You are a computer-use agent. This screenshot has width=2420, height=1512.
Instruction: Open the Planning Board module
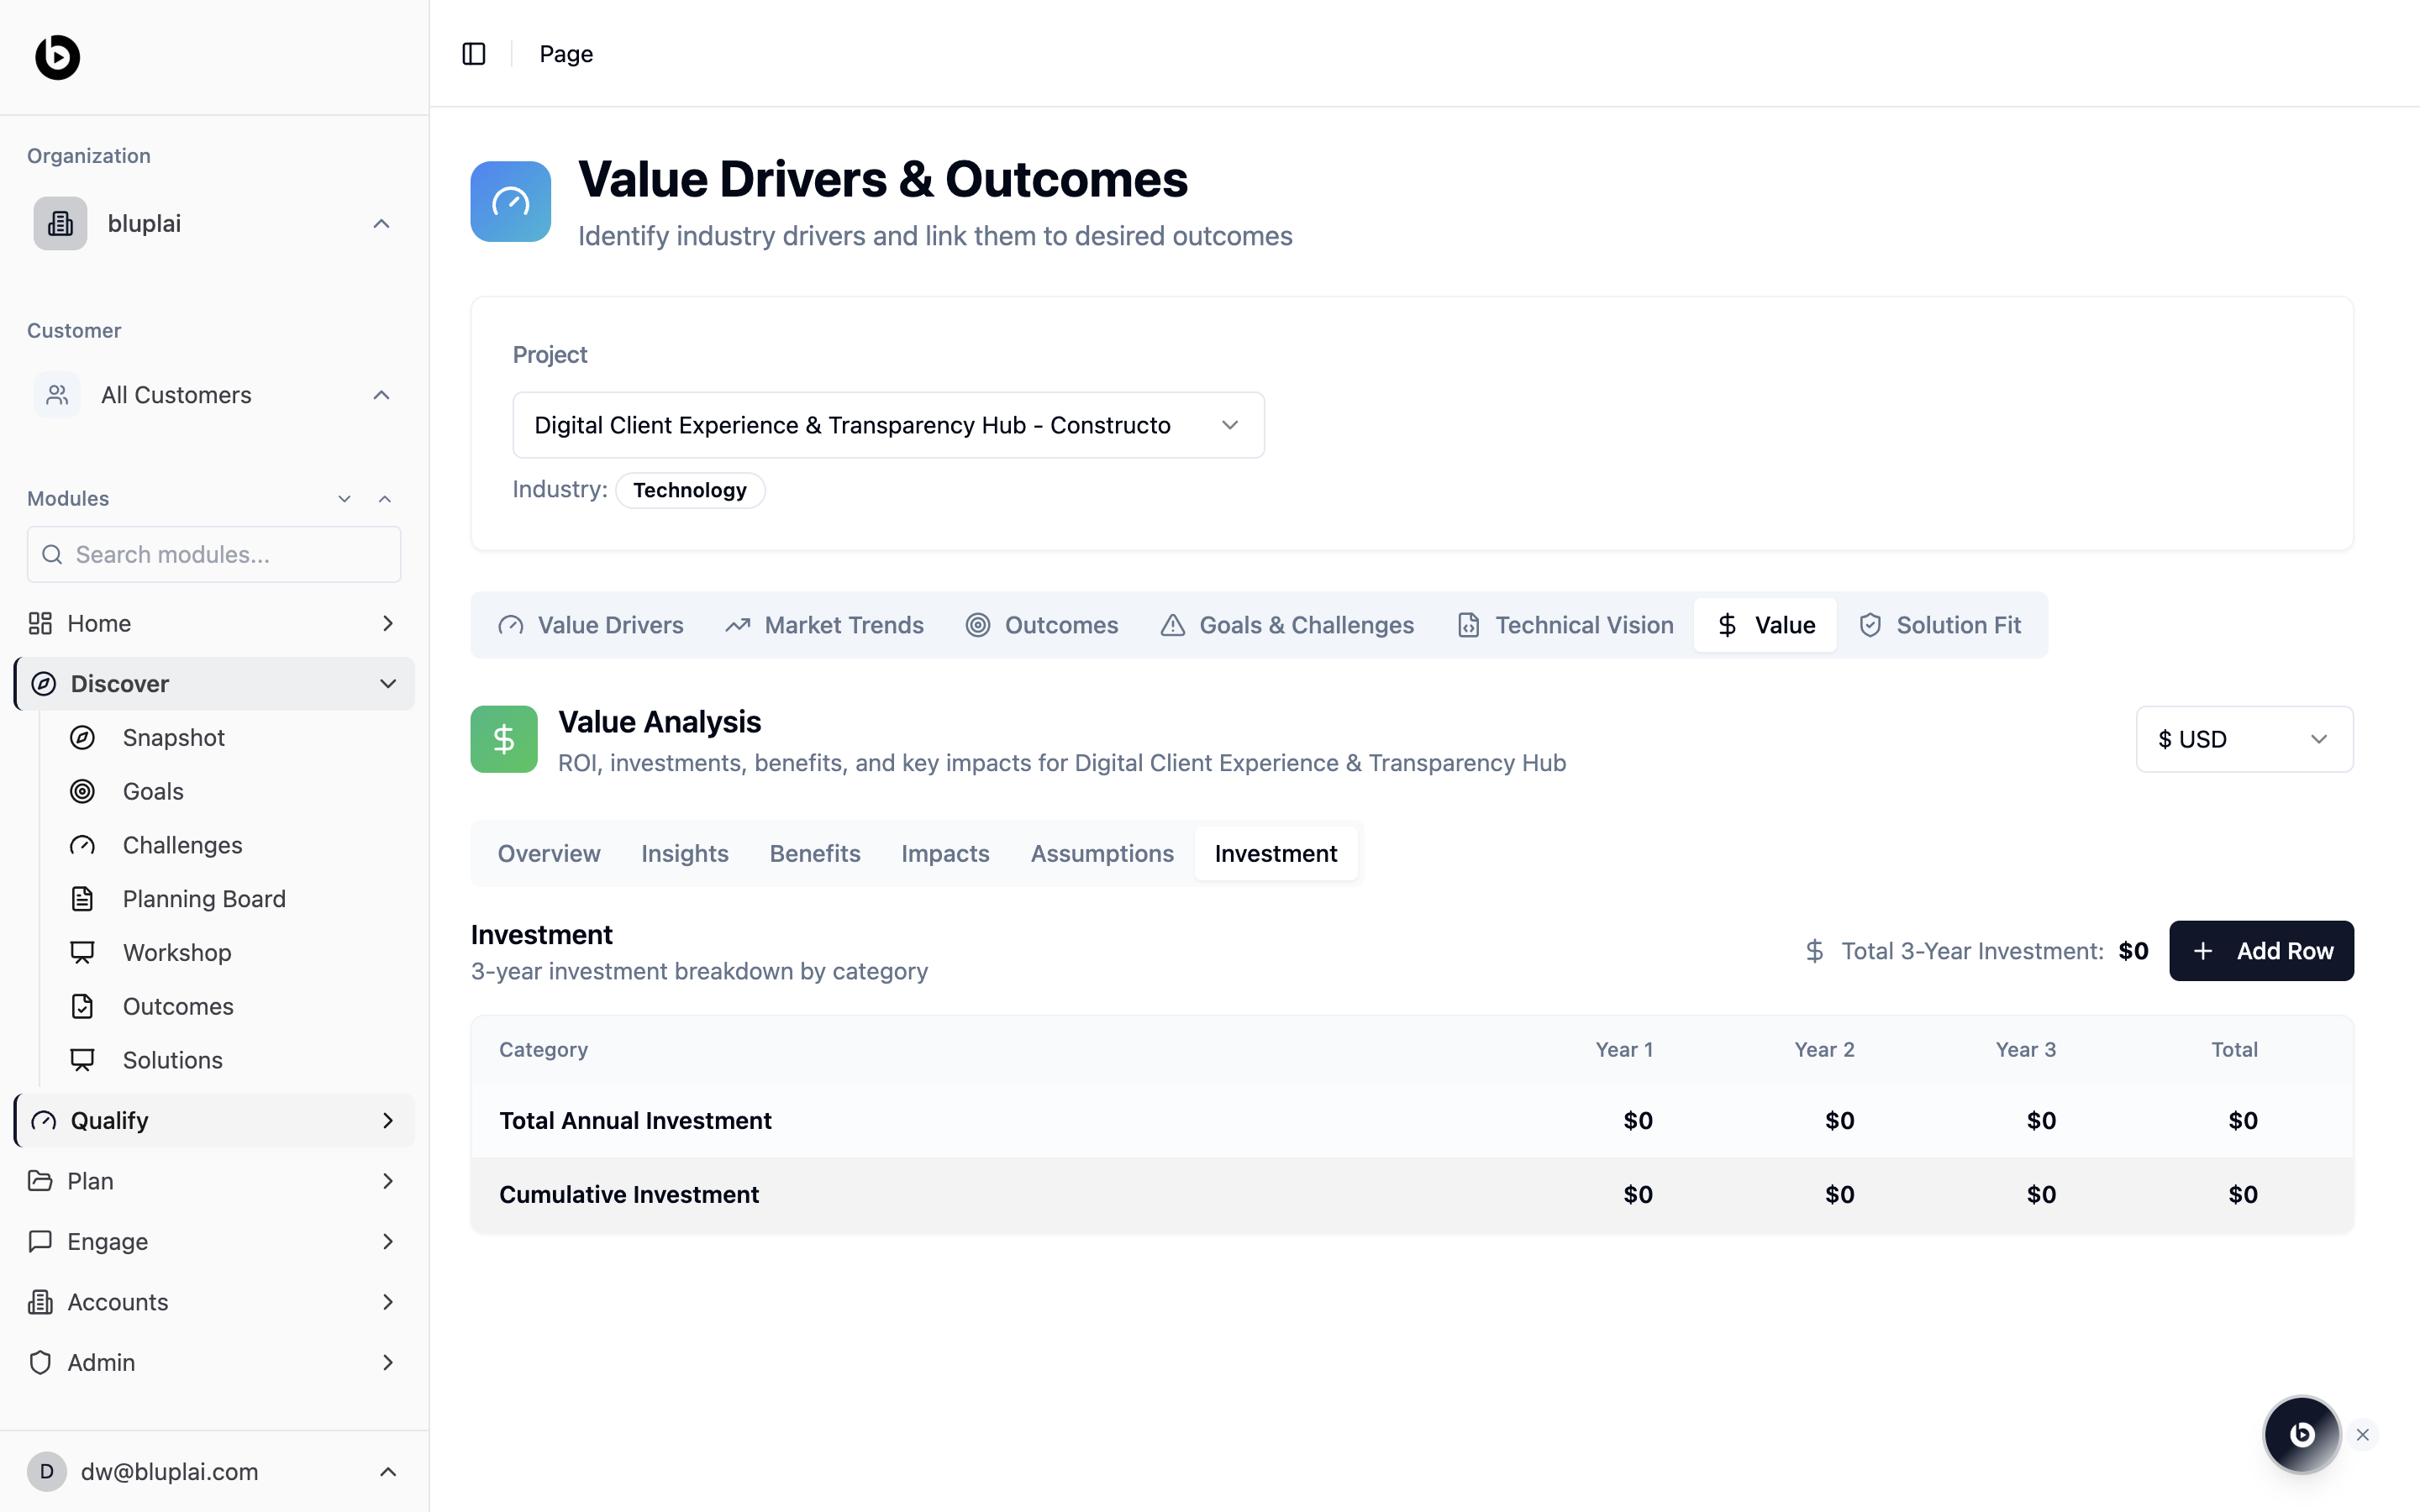[x=204, y=899]
